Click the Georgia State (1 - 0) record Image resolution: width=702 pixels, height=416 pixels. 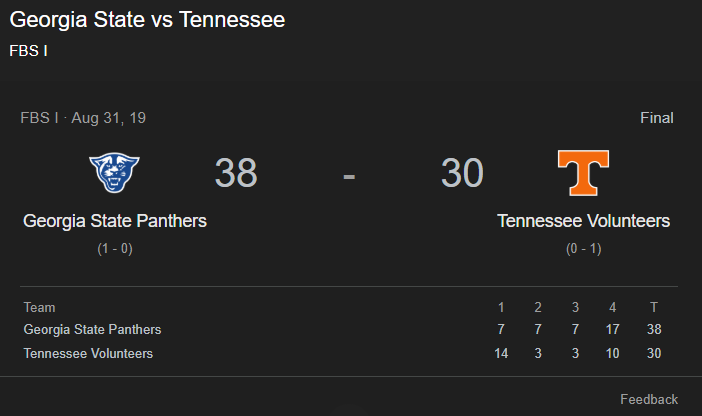pyautogui.click(x=115, y=249)
